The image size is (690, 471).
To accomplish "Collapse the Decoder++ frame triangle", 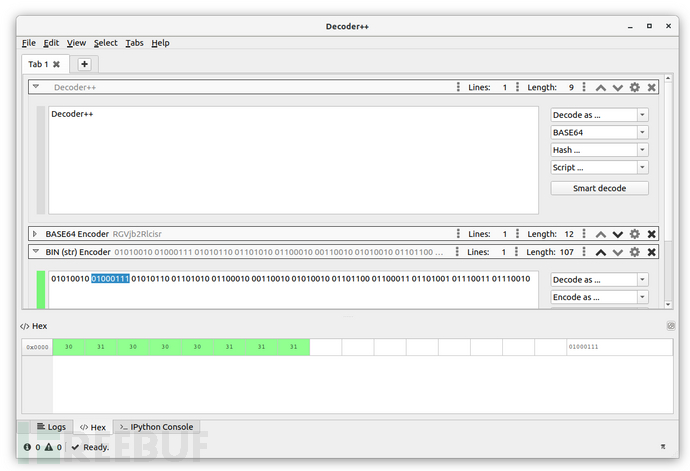I will coord(36,87).
